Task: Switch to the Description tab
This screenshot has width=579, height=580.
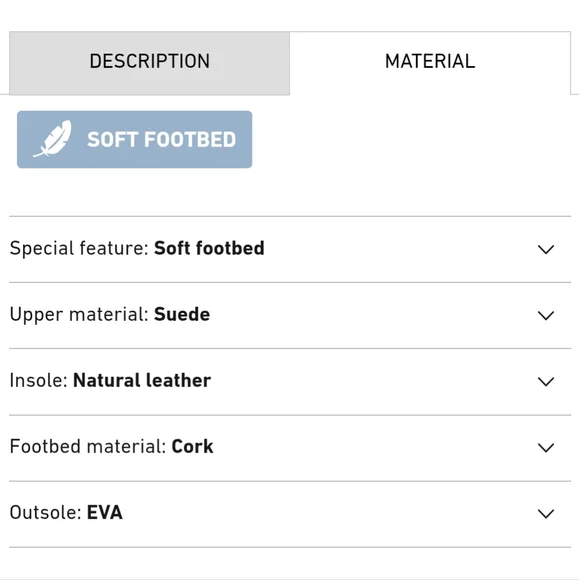Action: tap(149, 63)
